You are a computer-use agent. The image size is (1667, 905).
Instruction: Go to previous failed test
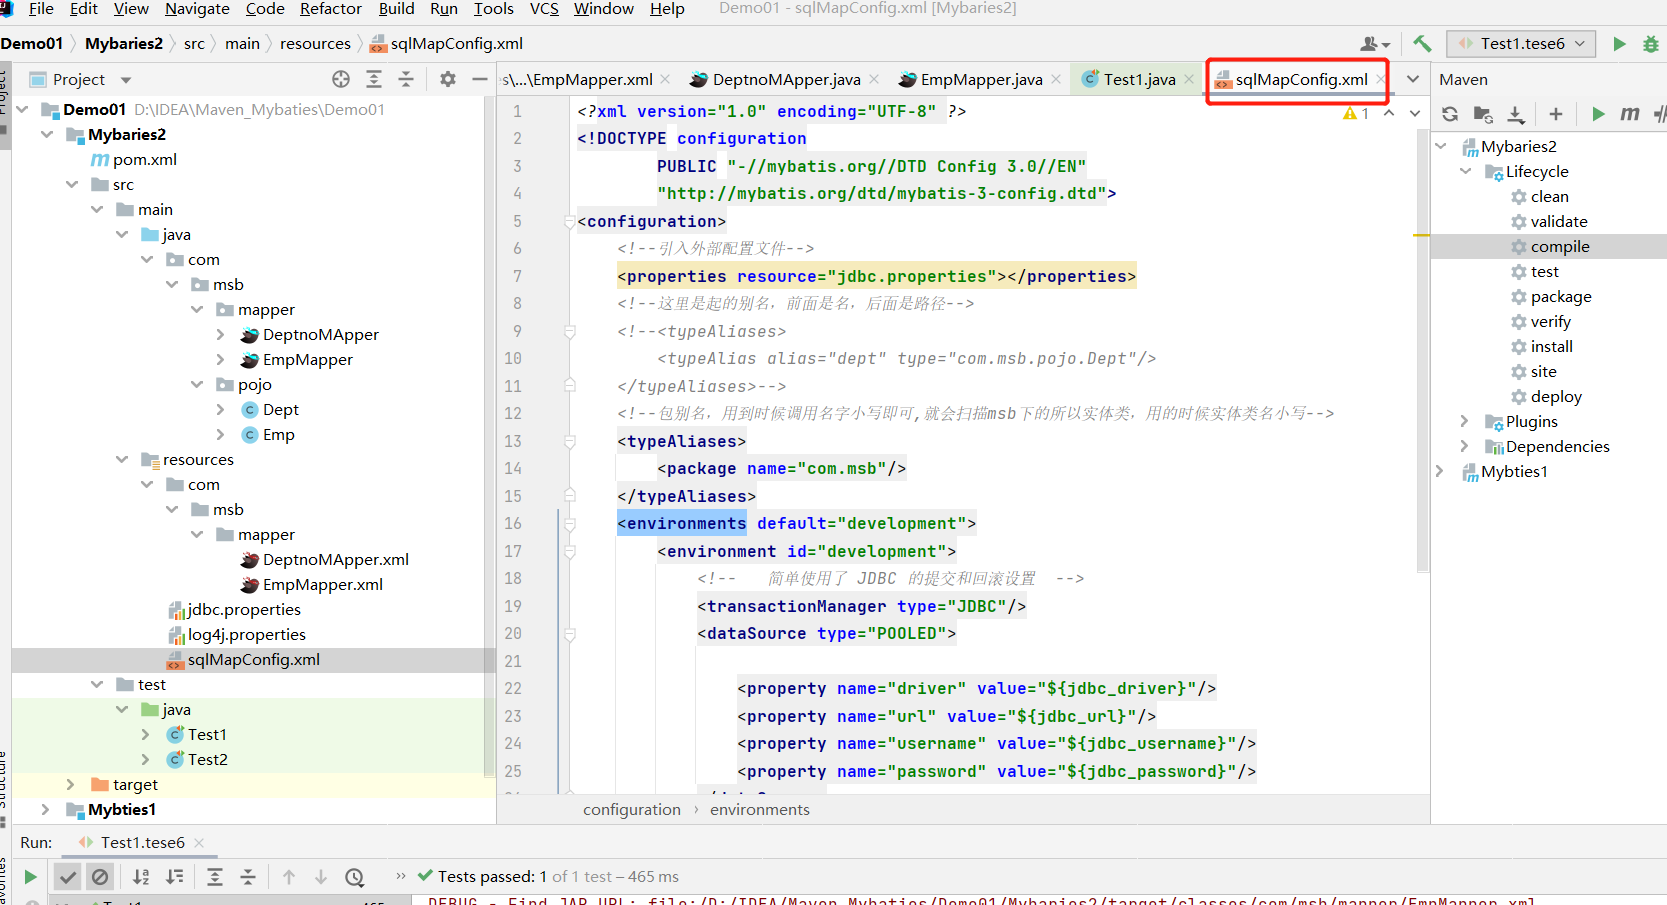tap(289, 877)
